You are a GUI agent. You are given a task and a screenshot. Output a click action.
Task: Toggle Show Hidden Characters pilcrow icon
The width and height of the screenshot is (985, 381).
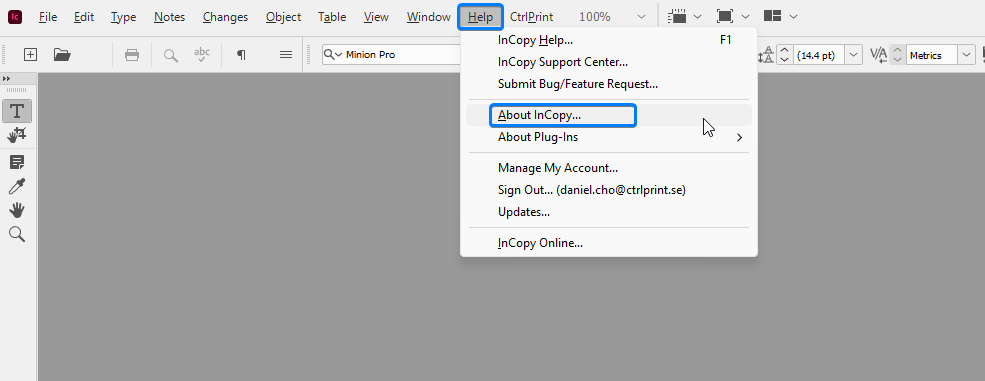coord(241,55)
